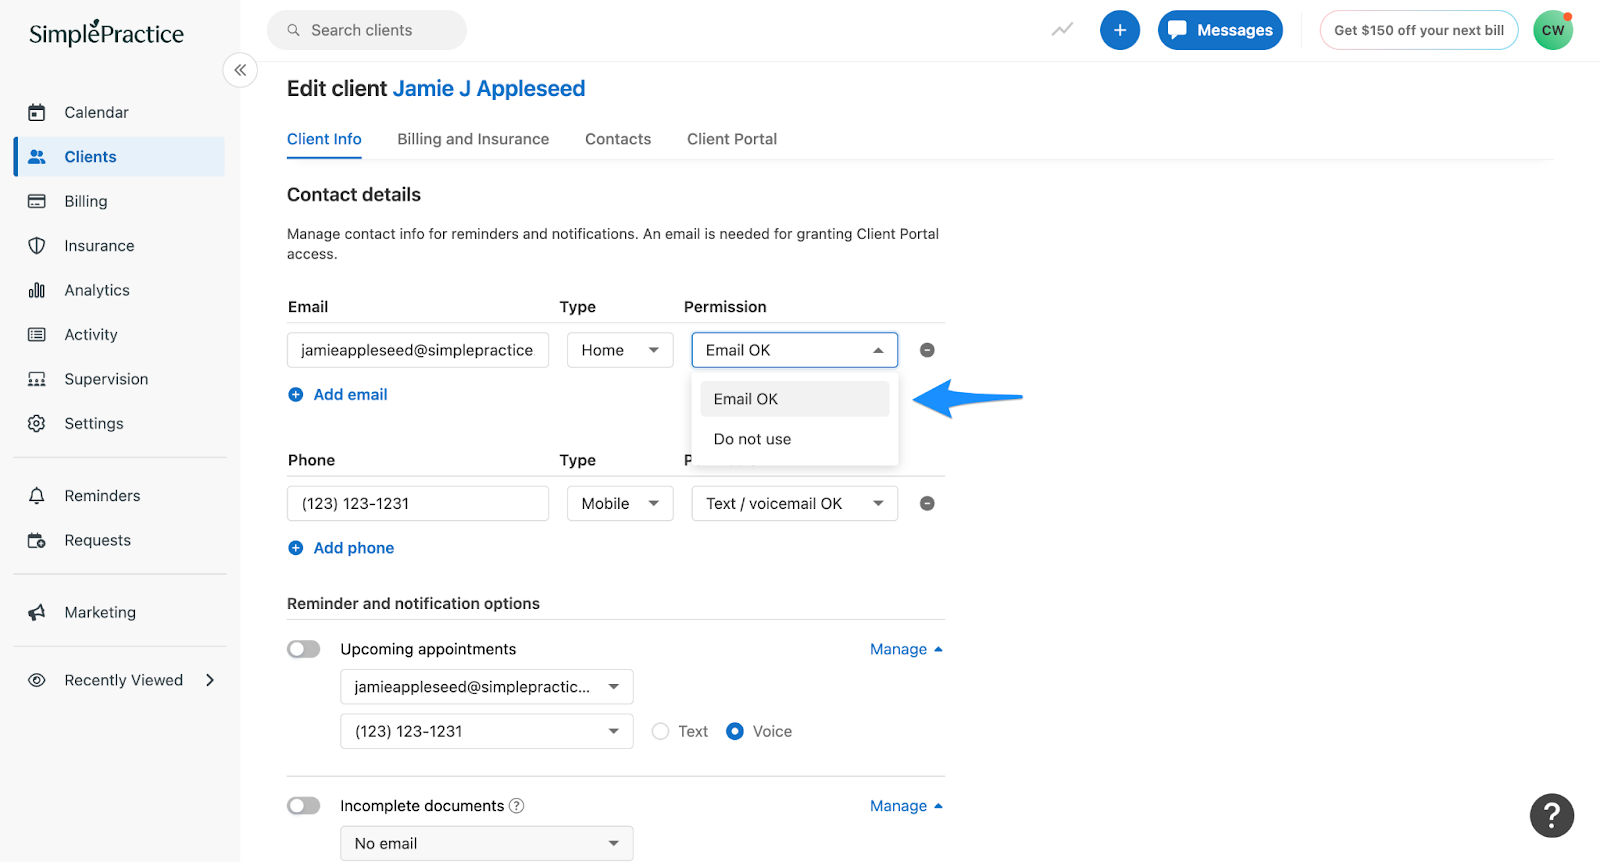
Task: Open Analytics in sidebar
Action: pos(119,290)
